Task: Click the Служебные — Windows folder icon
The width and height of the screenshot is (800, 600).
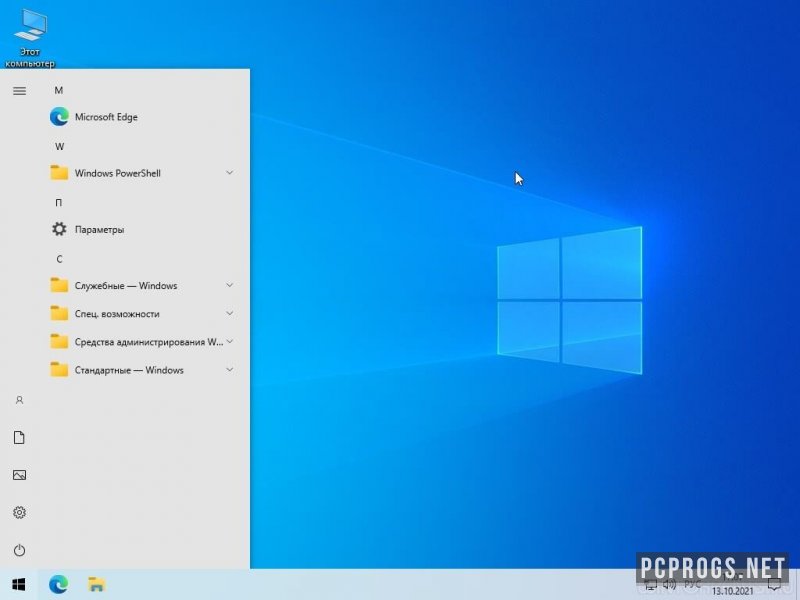Action: click(59, 285)
